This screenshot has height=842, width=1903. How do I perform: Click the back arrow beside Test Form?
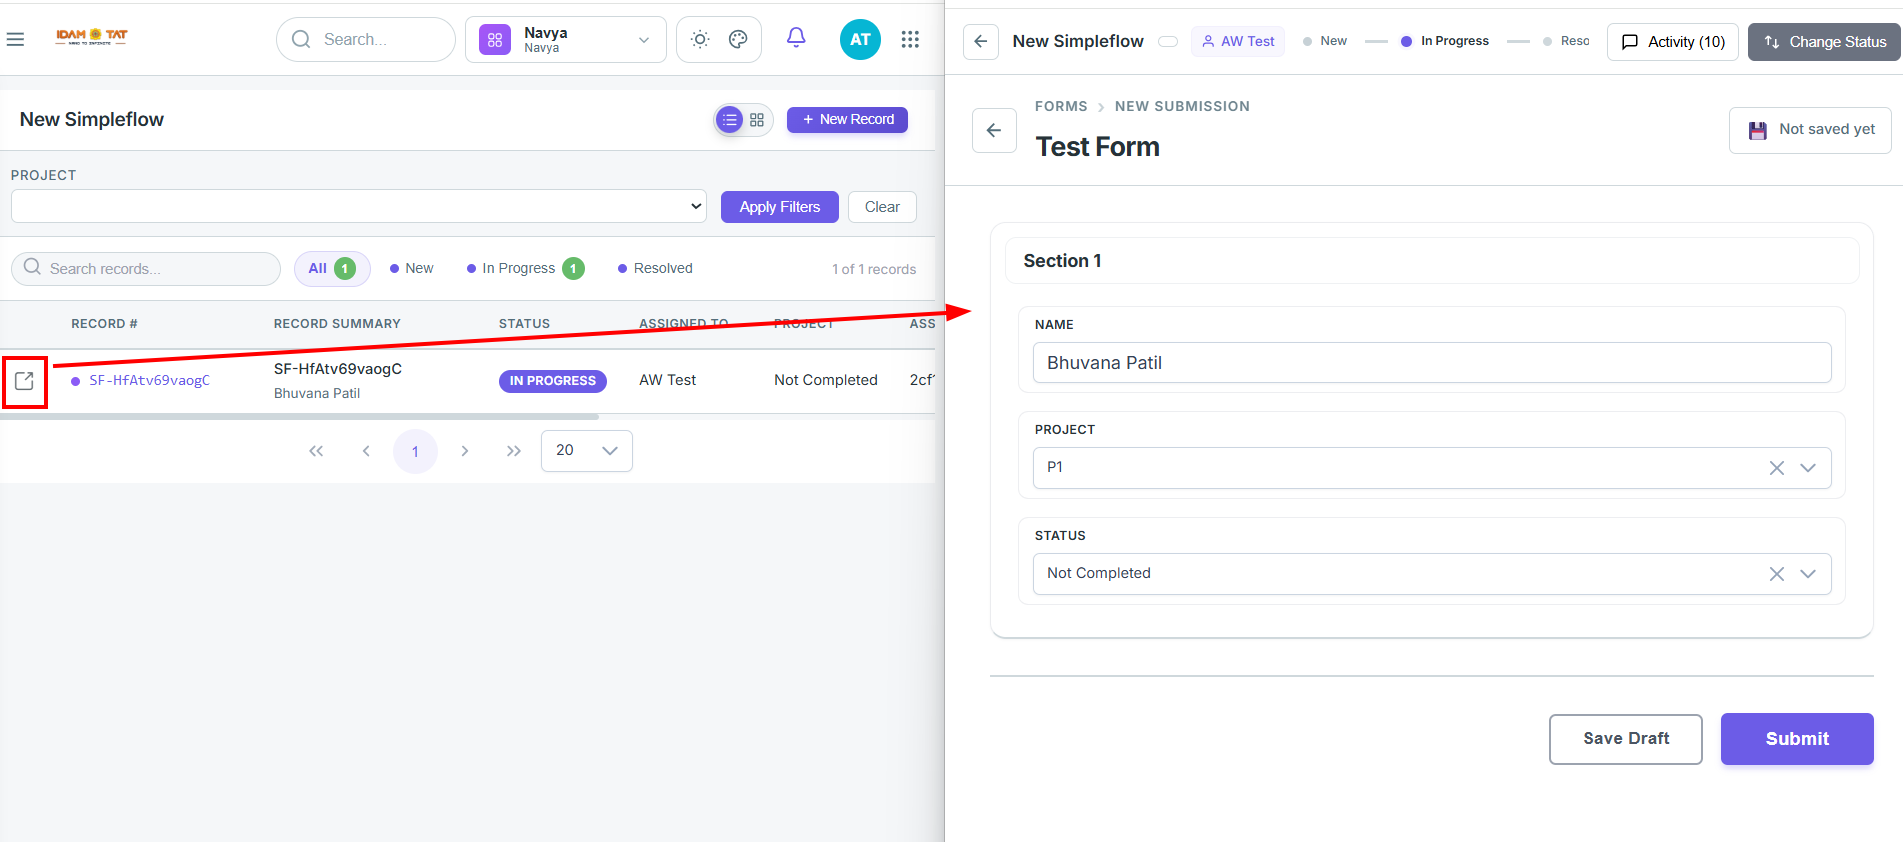coord(994,130)
